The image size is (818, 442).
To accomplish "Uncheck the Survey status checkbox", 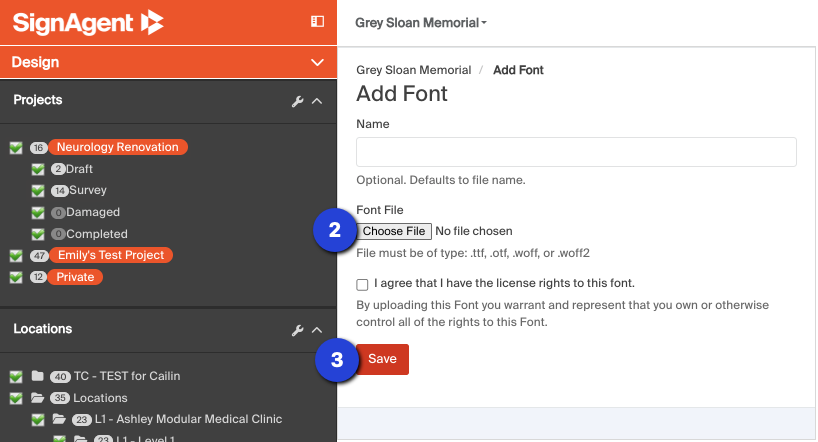I will tap(38, 191).
